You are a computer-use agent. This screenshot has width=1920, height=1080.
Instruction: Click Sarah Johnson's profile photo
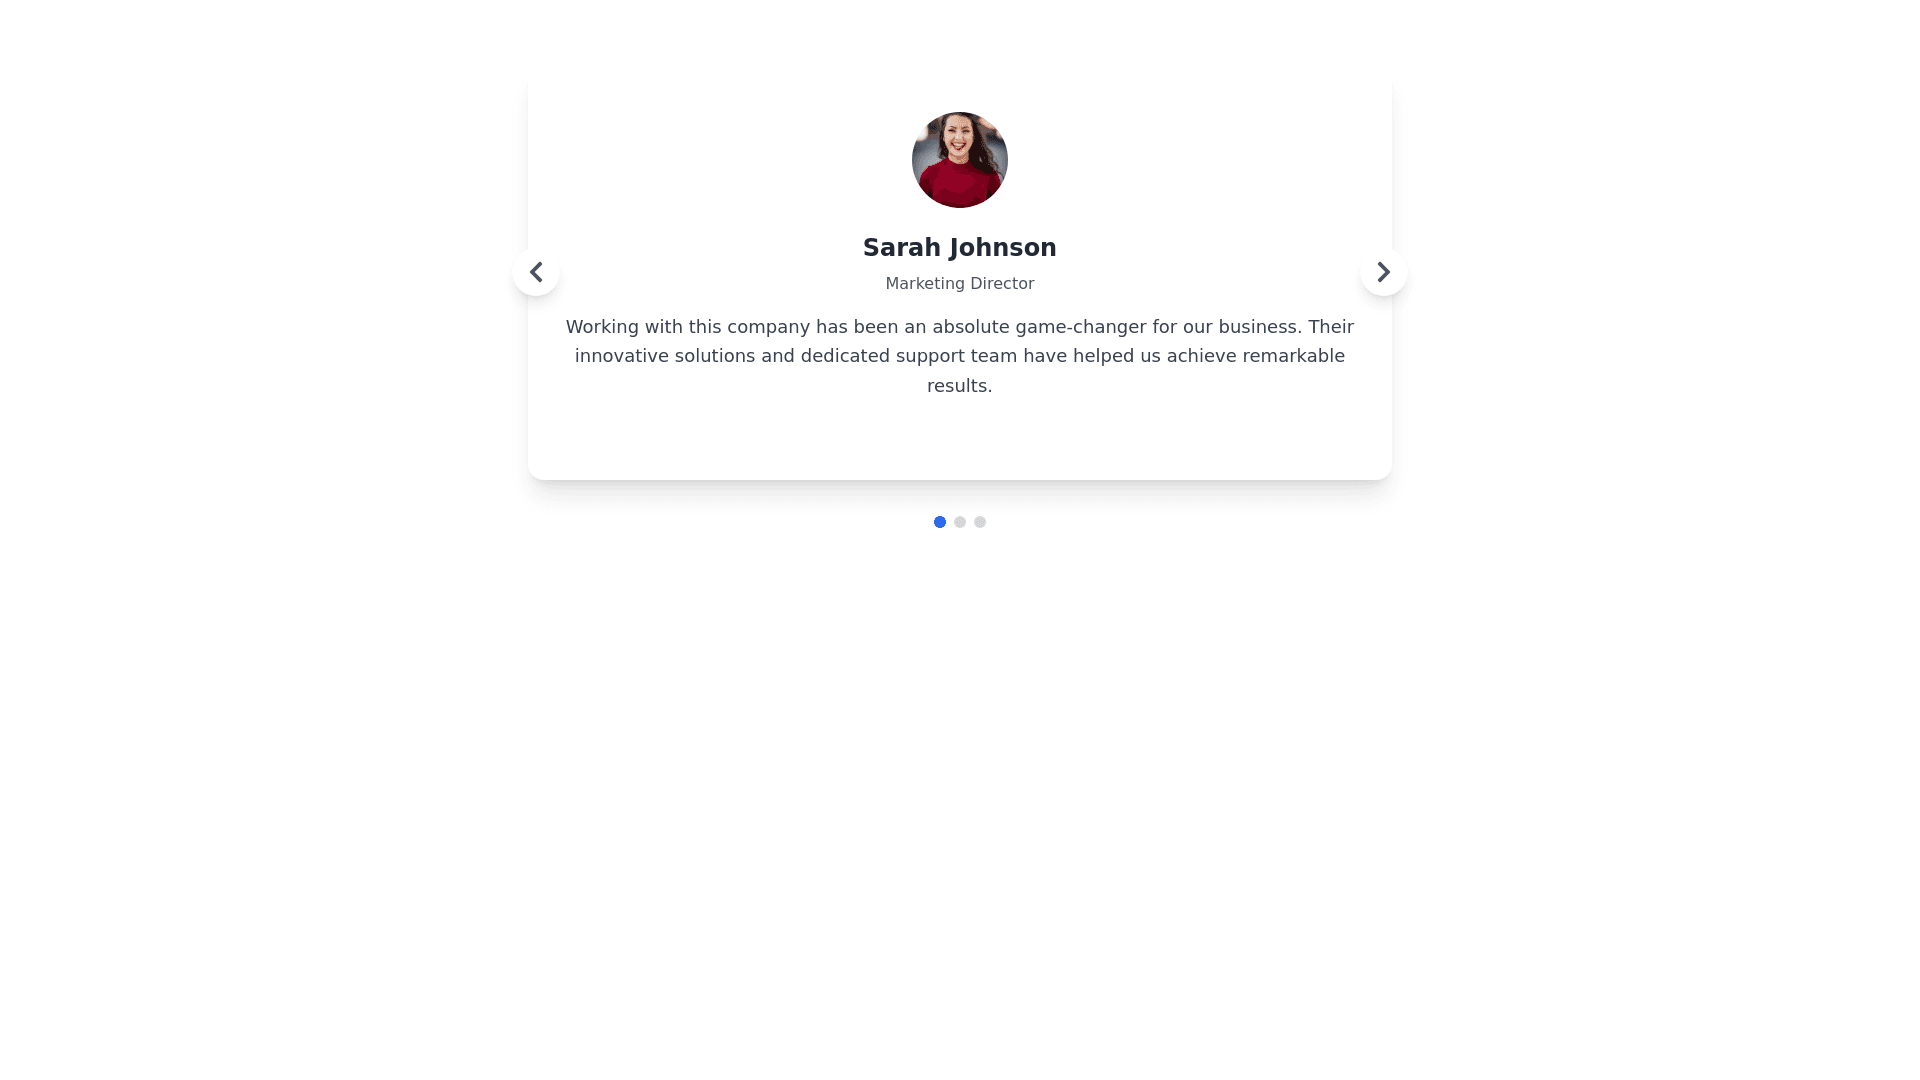coord(959,160)
